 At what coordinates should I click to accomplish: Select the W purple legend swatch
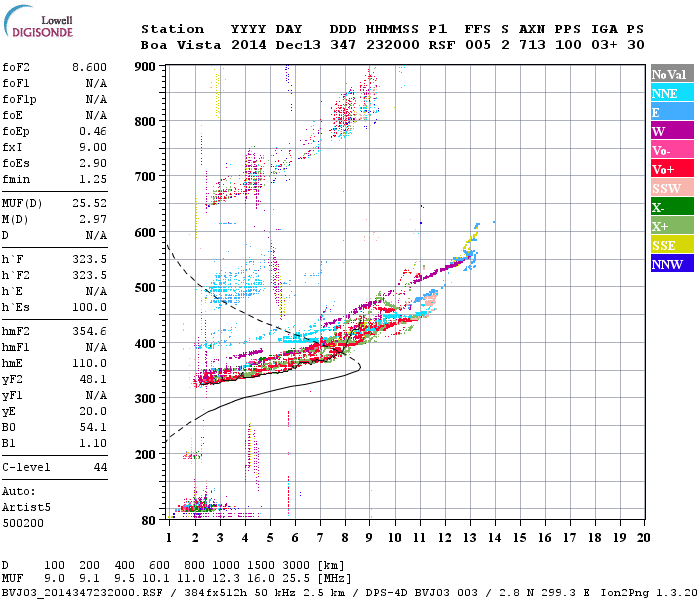tap(672, 131)
